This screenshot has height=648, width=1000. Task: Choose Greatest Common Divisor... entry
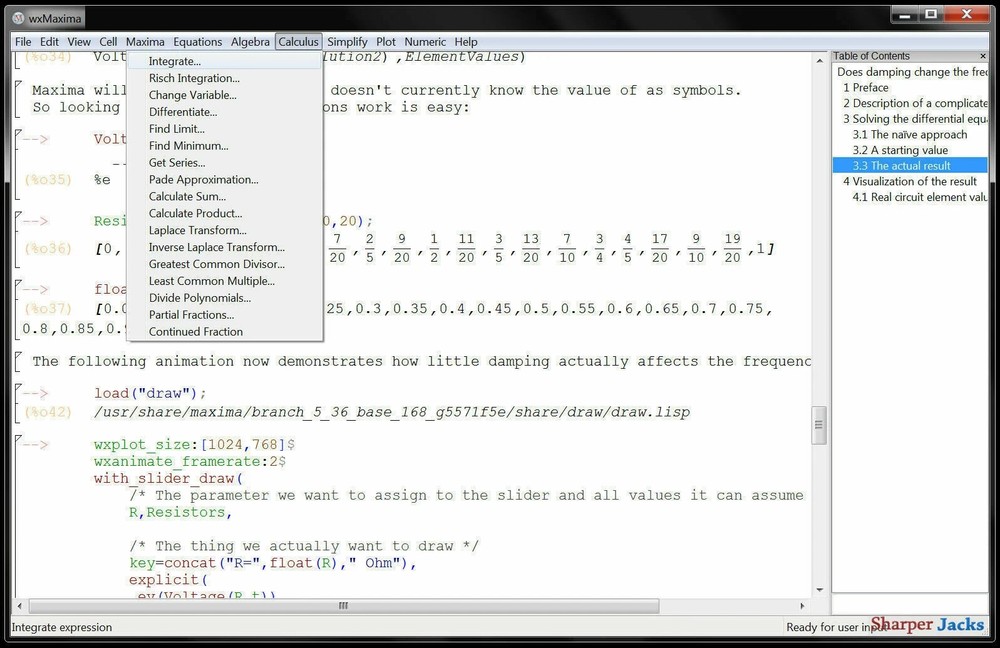point(224,264)
